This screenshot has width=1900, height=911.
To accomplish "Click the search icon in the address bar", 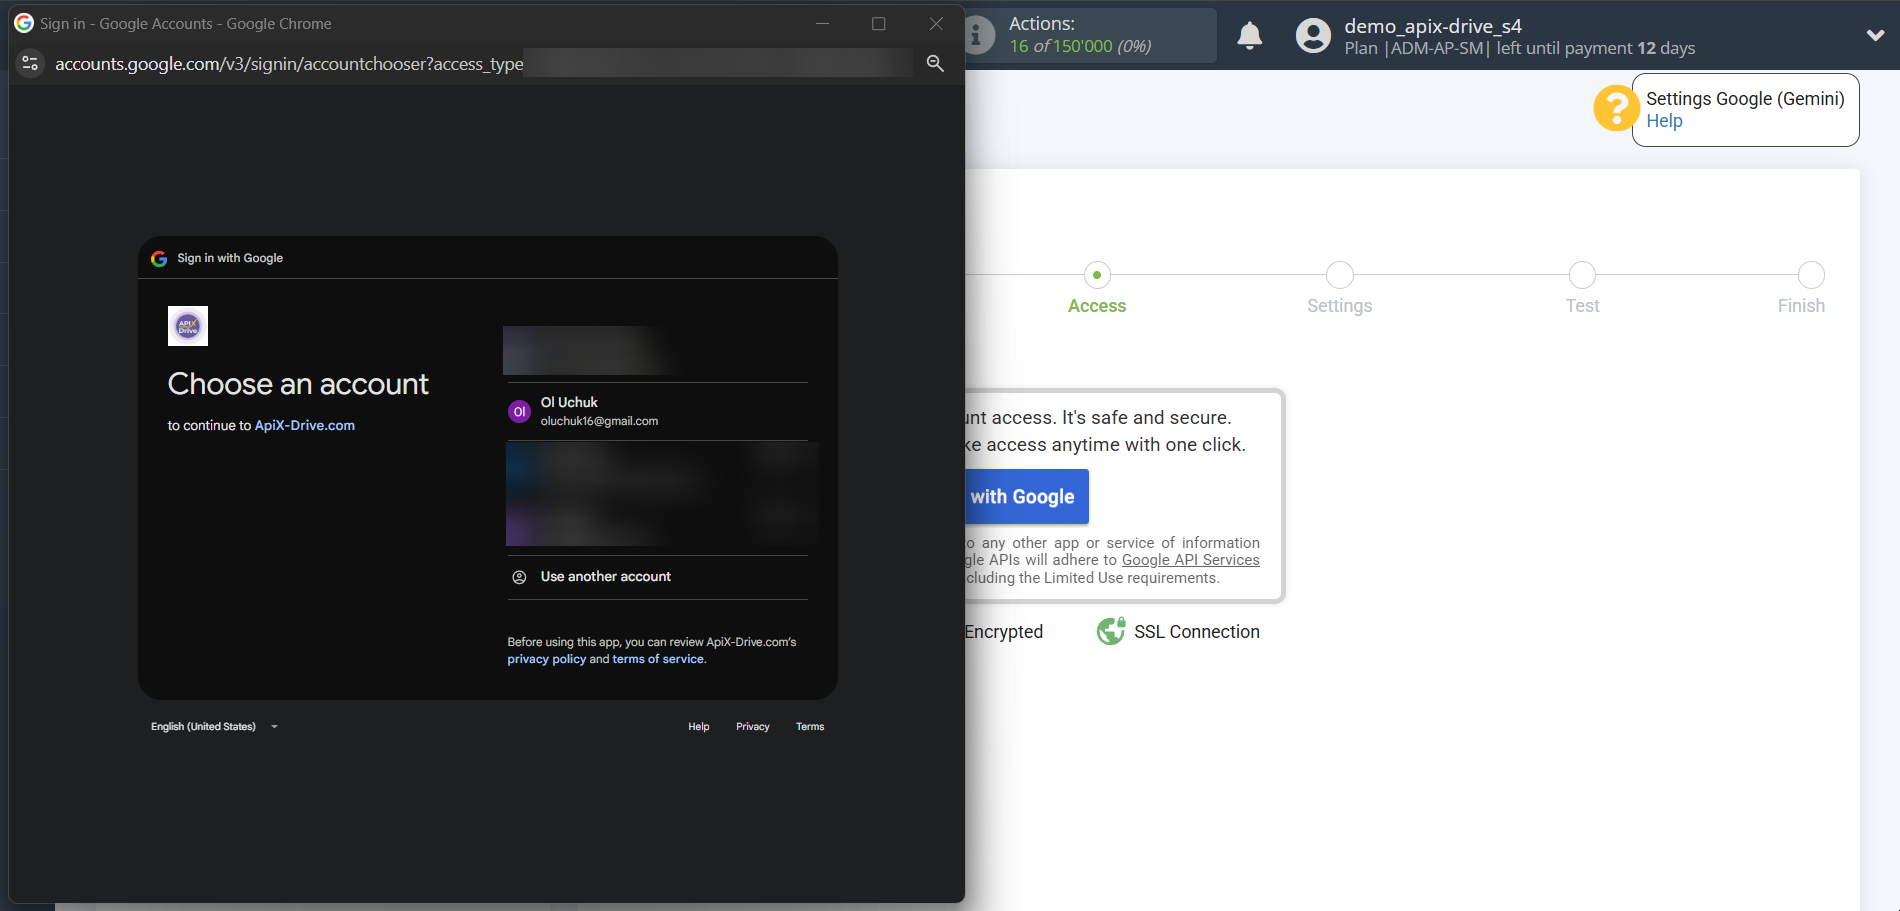I will tap(935, 63).
